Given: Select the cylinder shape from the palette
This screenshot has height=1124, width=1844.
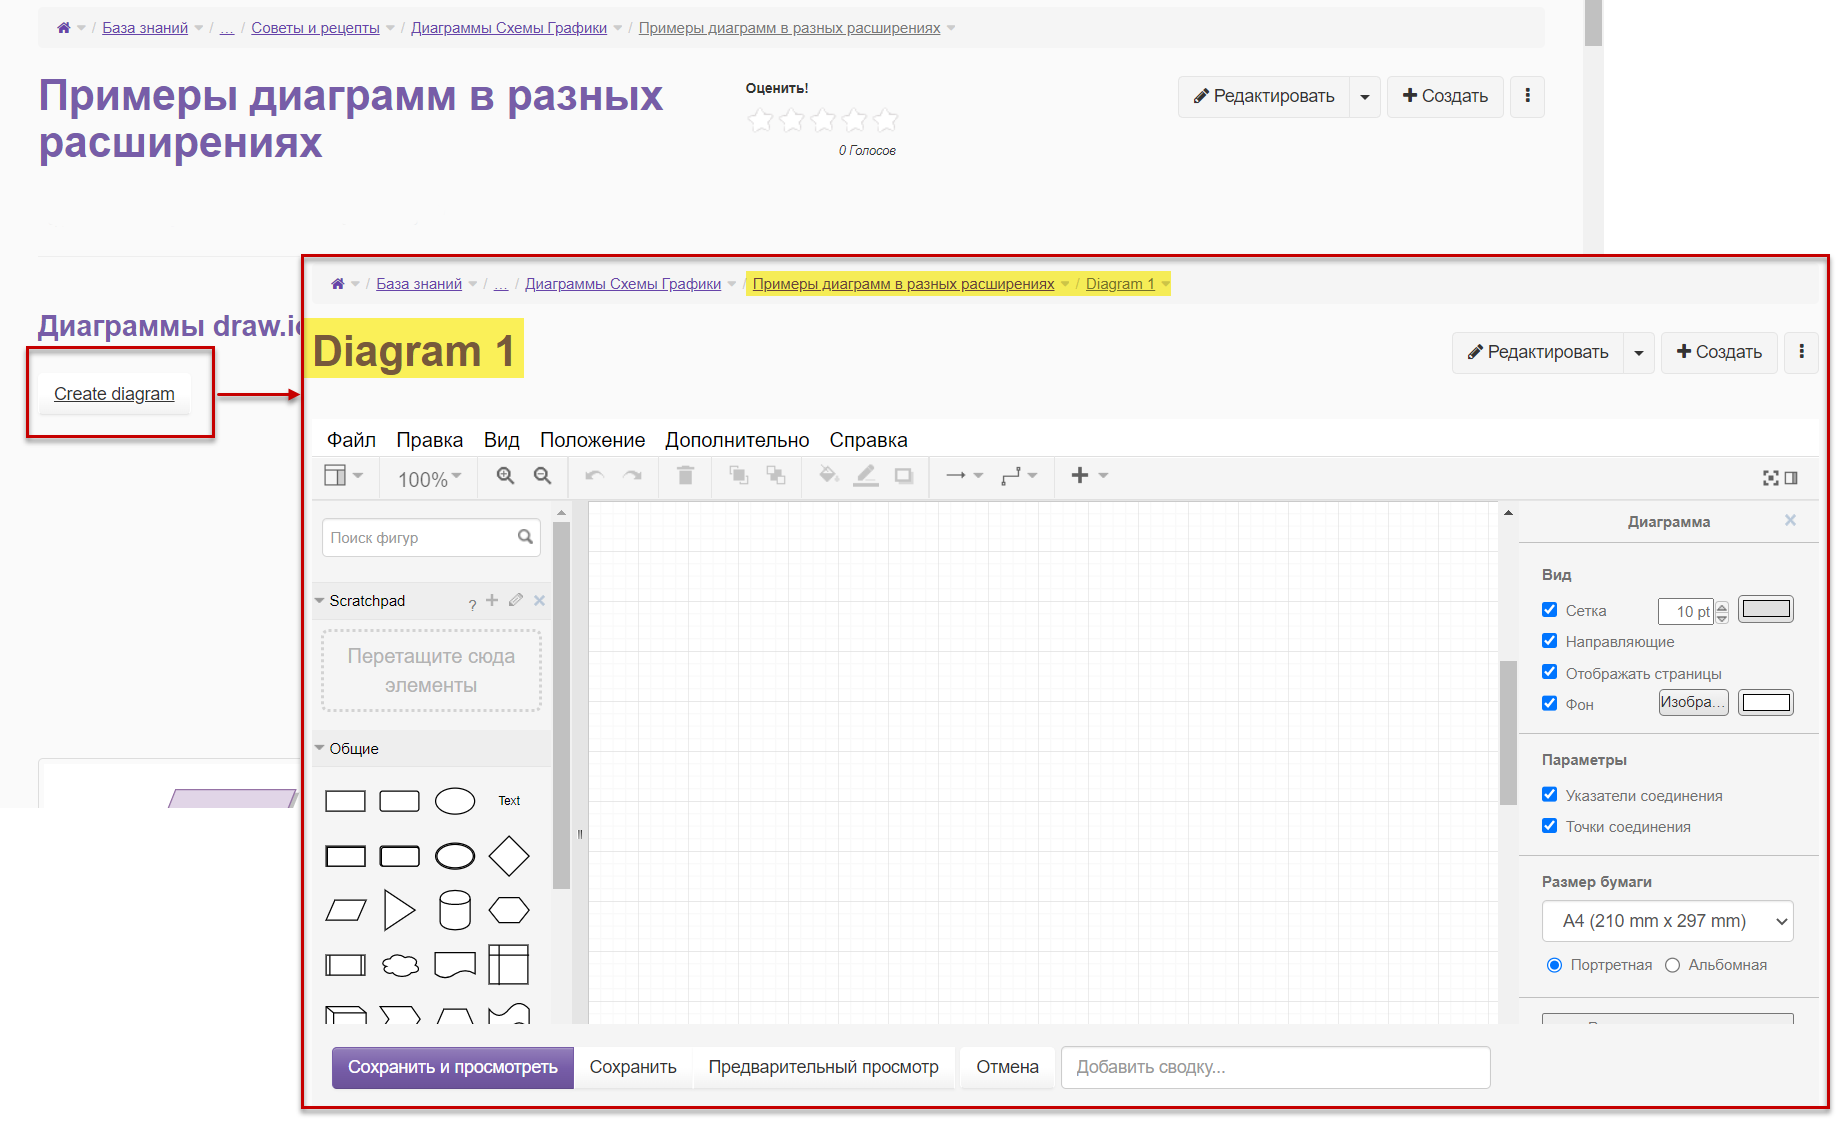Looking at the screenshot, I should [454, 910].
